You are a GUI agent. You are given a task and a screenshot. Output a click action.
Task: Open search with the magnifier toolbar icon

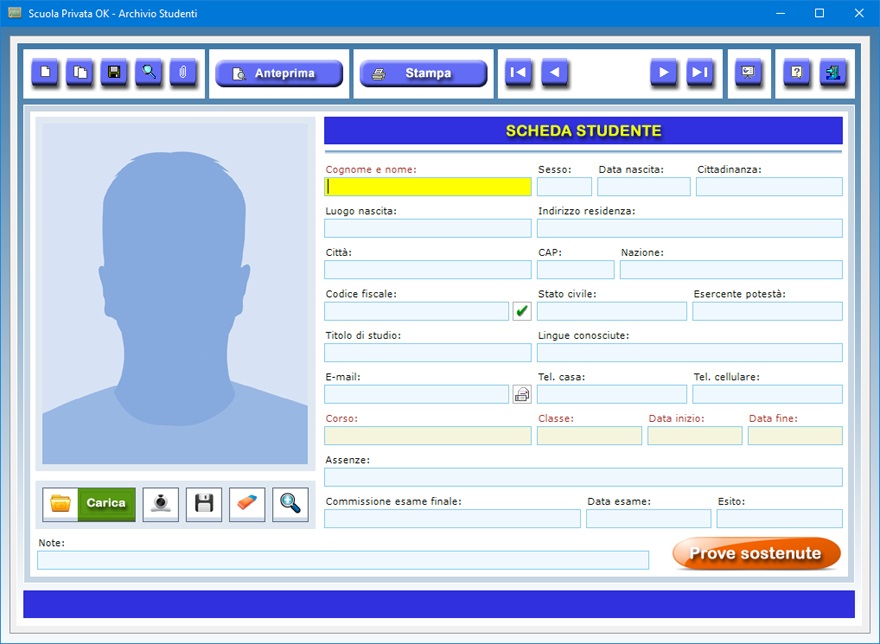click(x=149, y=72)
